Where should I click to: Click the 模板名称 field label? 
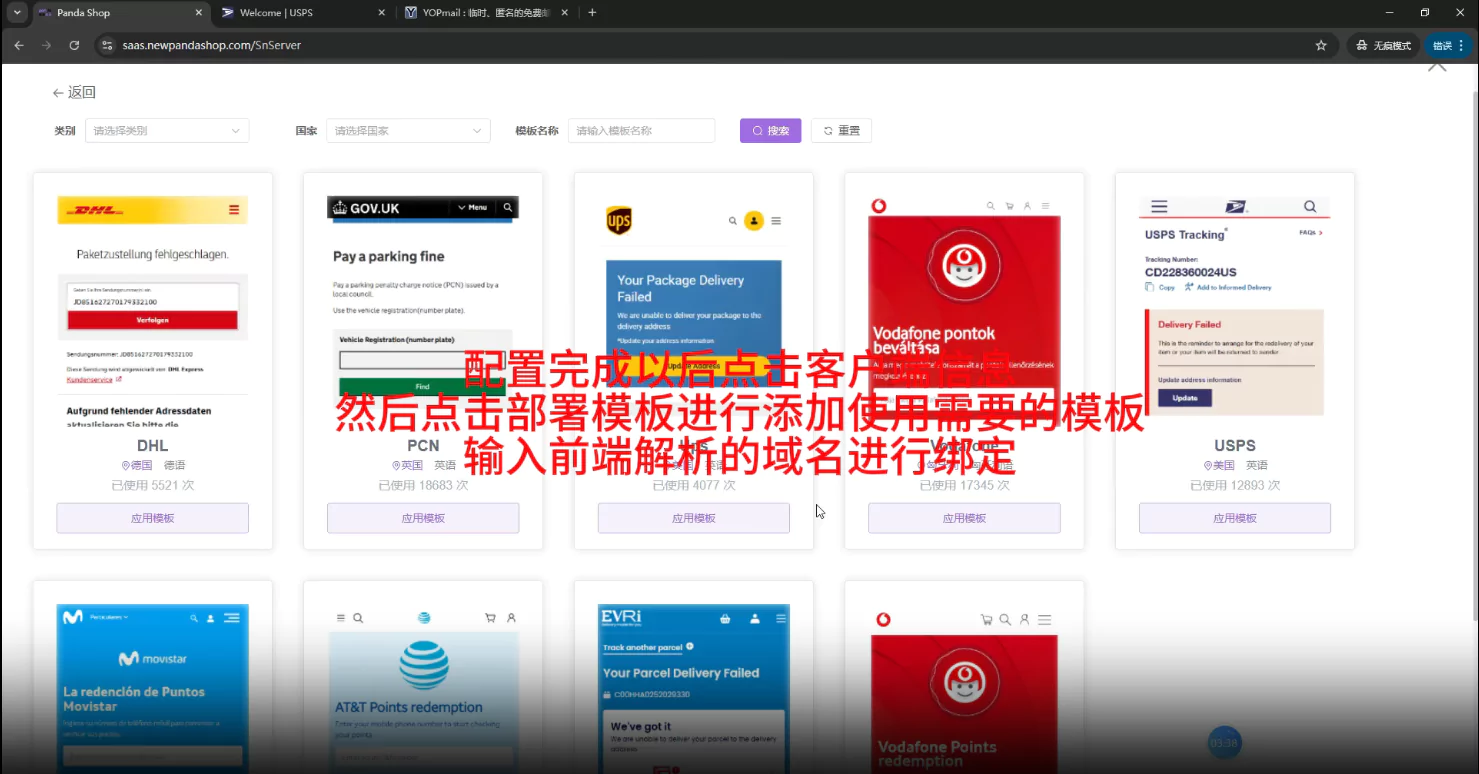[537, 131]
